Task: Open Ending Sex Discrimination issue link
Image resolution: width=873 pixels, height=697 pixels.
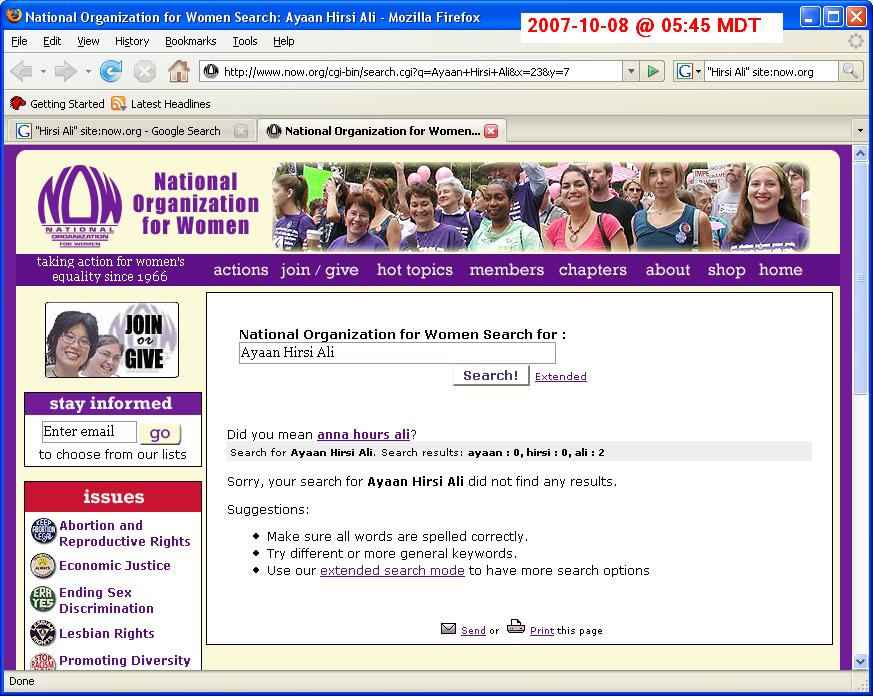Action: 106,600
